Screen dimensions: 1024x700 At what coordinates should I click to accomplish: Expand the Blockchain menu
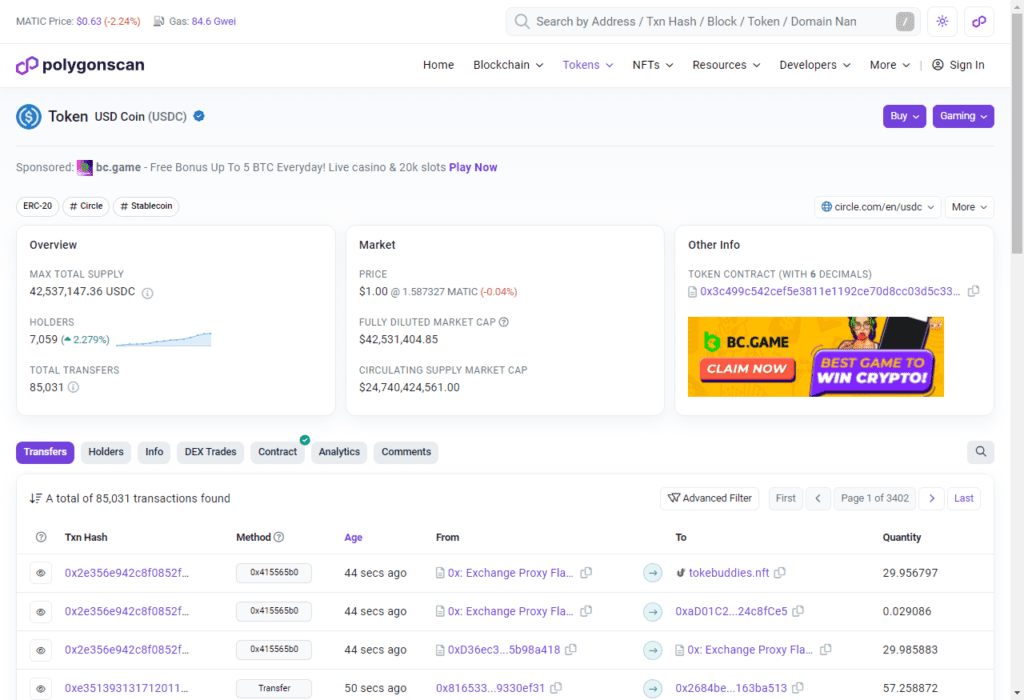click(508, 65)
